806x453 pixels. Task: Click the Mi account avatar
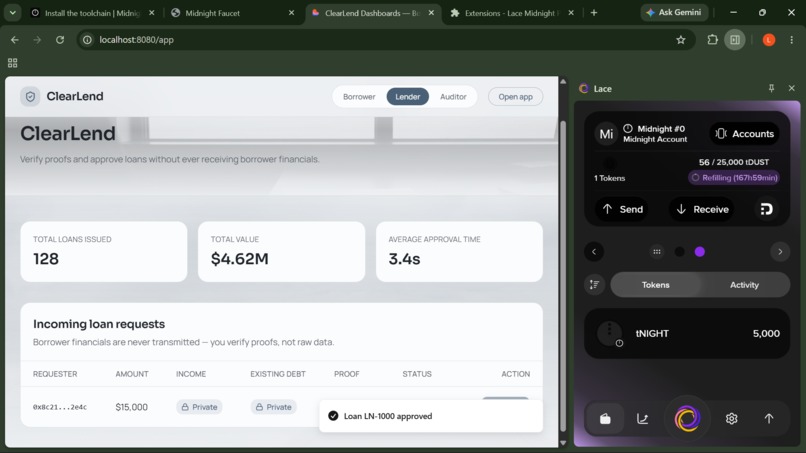[x=607, y=134]
